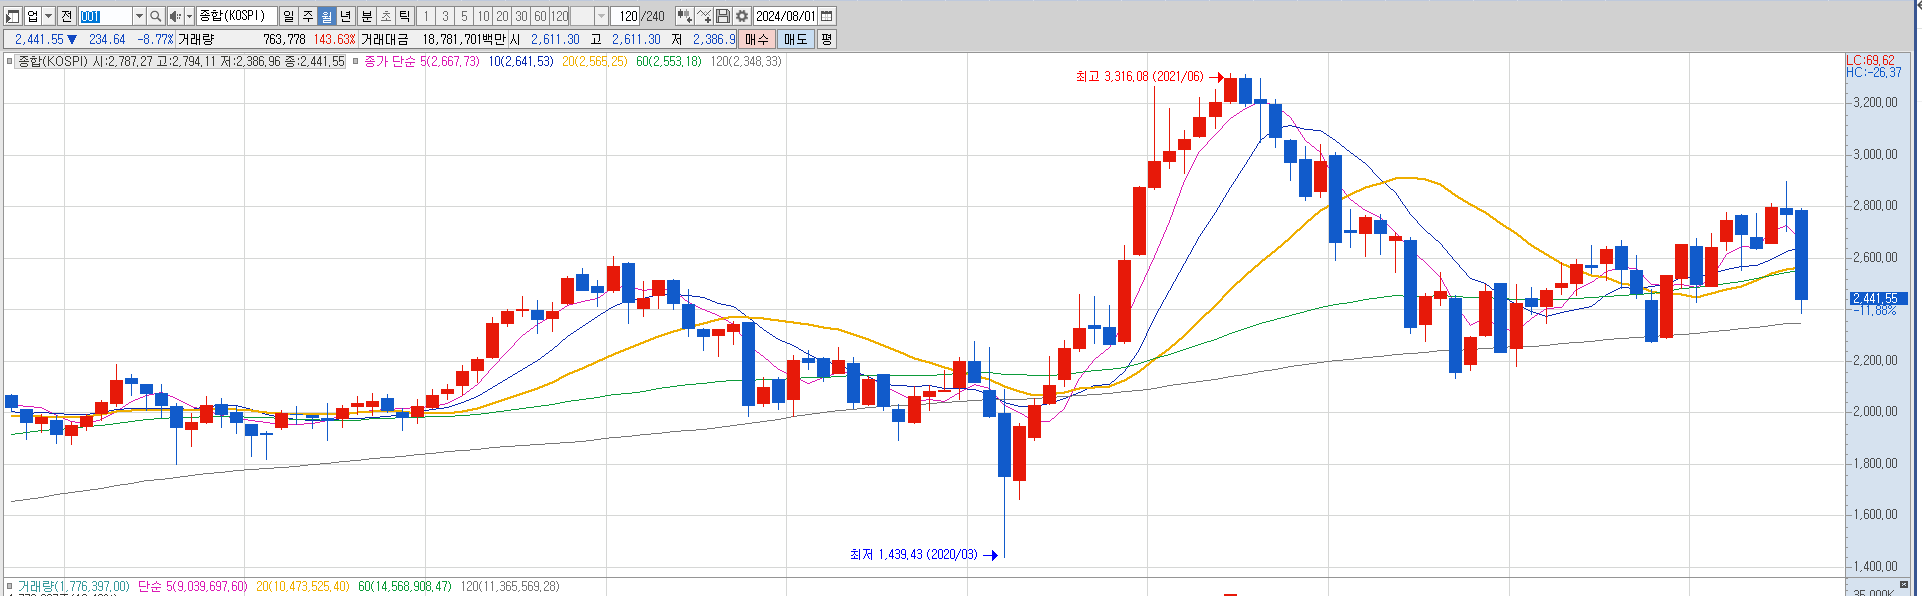The height and width of the screenshot is (596, 1922).
Task: Select the 120 interval button
Action: 560,16
